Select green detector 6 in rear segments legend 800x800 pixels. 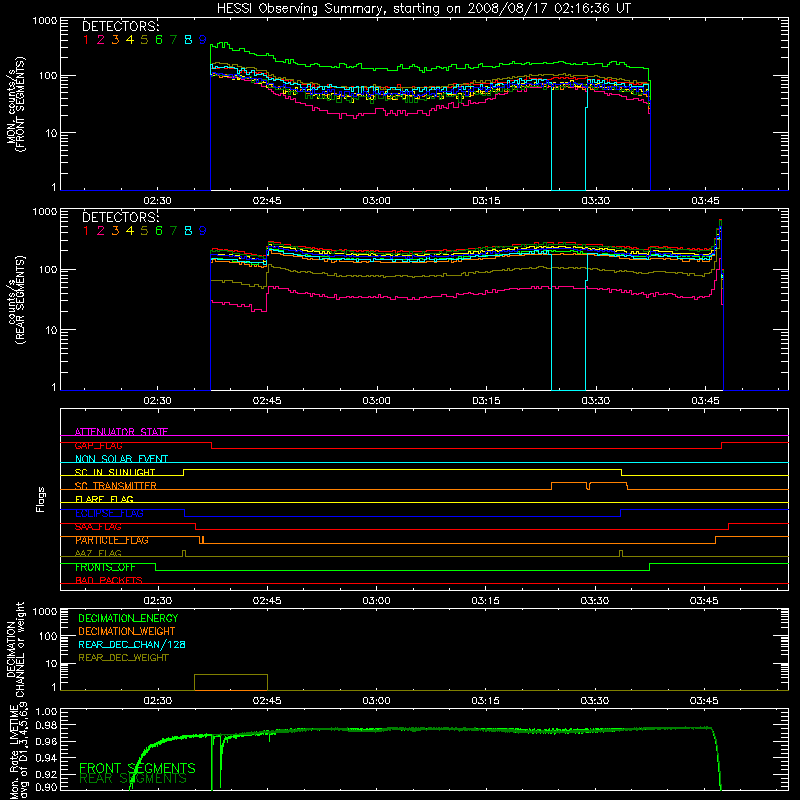[x=159, y=231]
